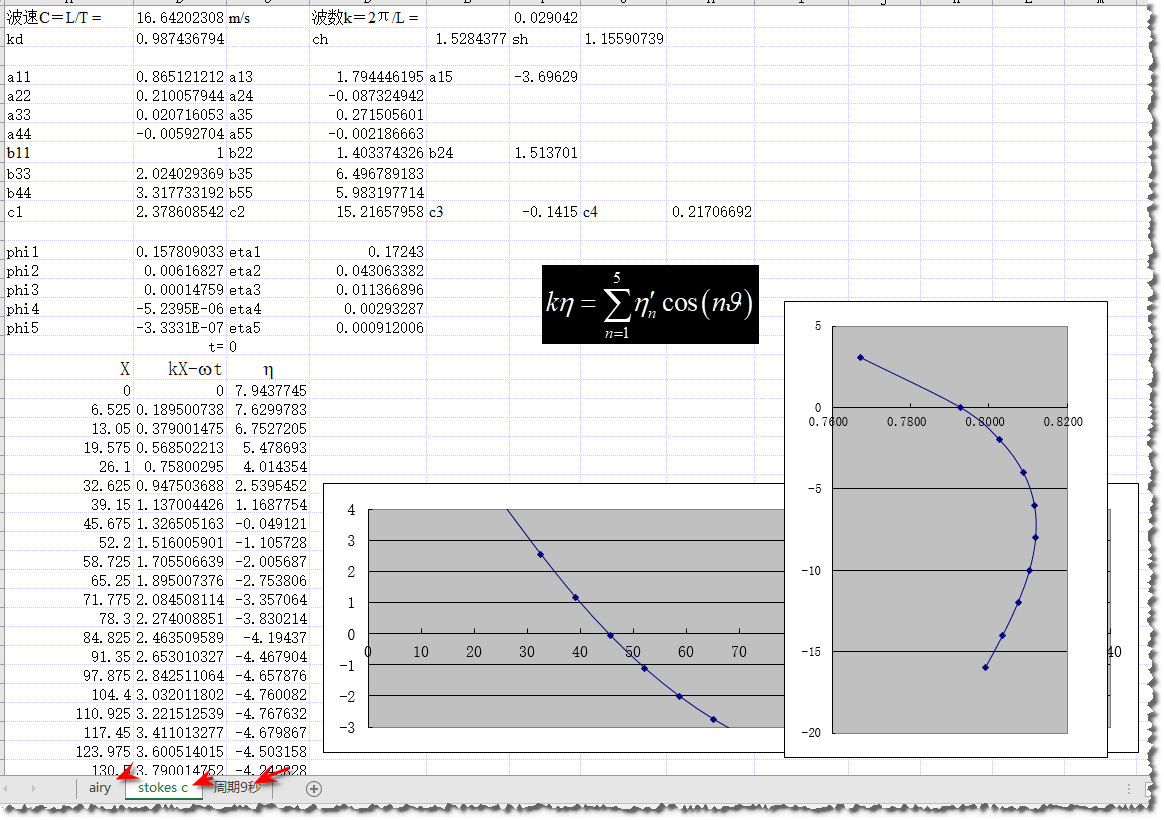
Task: Select the stokes c sheet tab
Action: coord(162,788)
